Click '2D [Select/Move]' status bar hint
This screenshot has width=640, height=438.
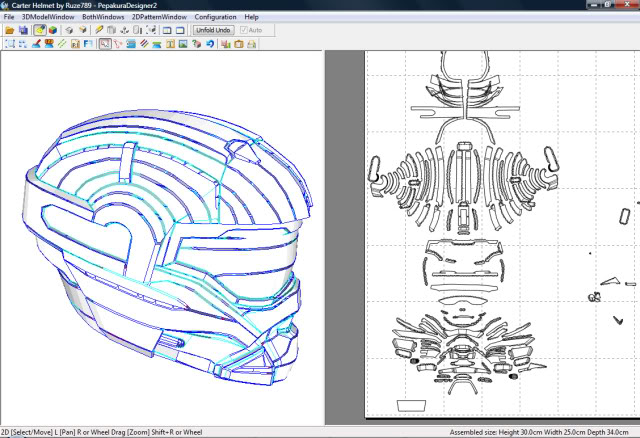[26, 432]
